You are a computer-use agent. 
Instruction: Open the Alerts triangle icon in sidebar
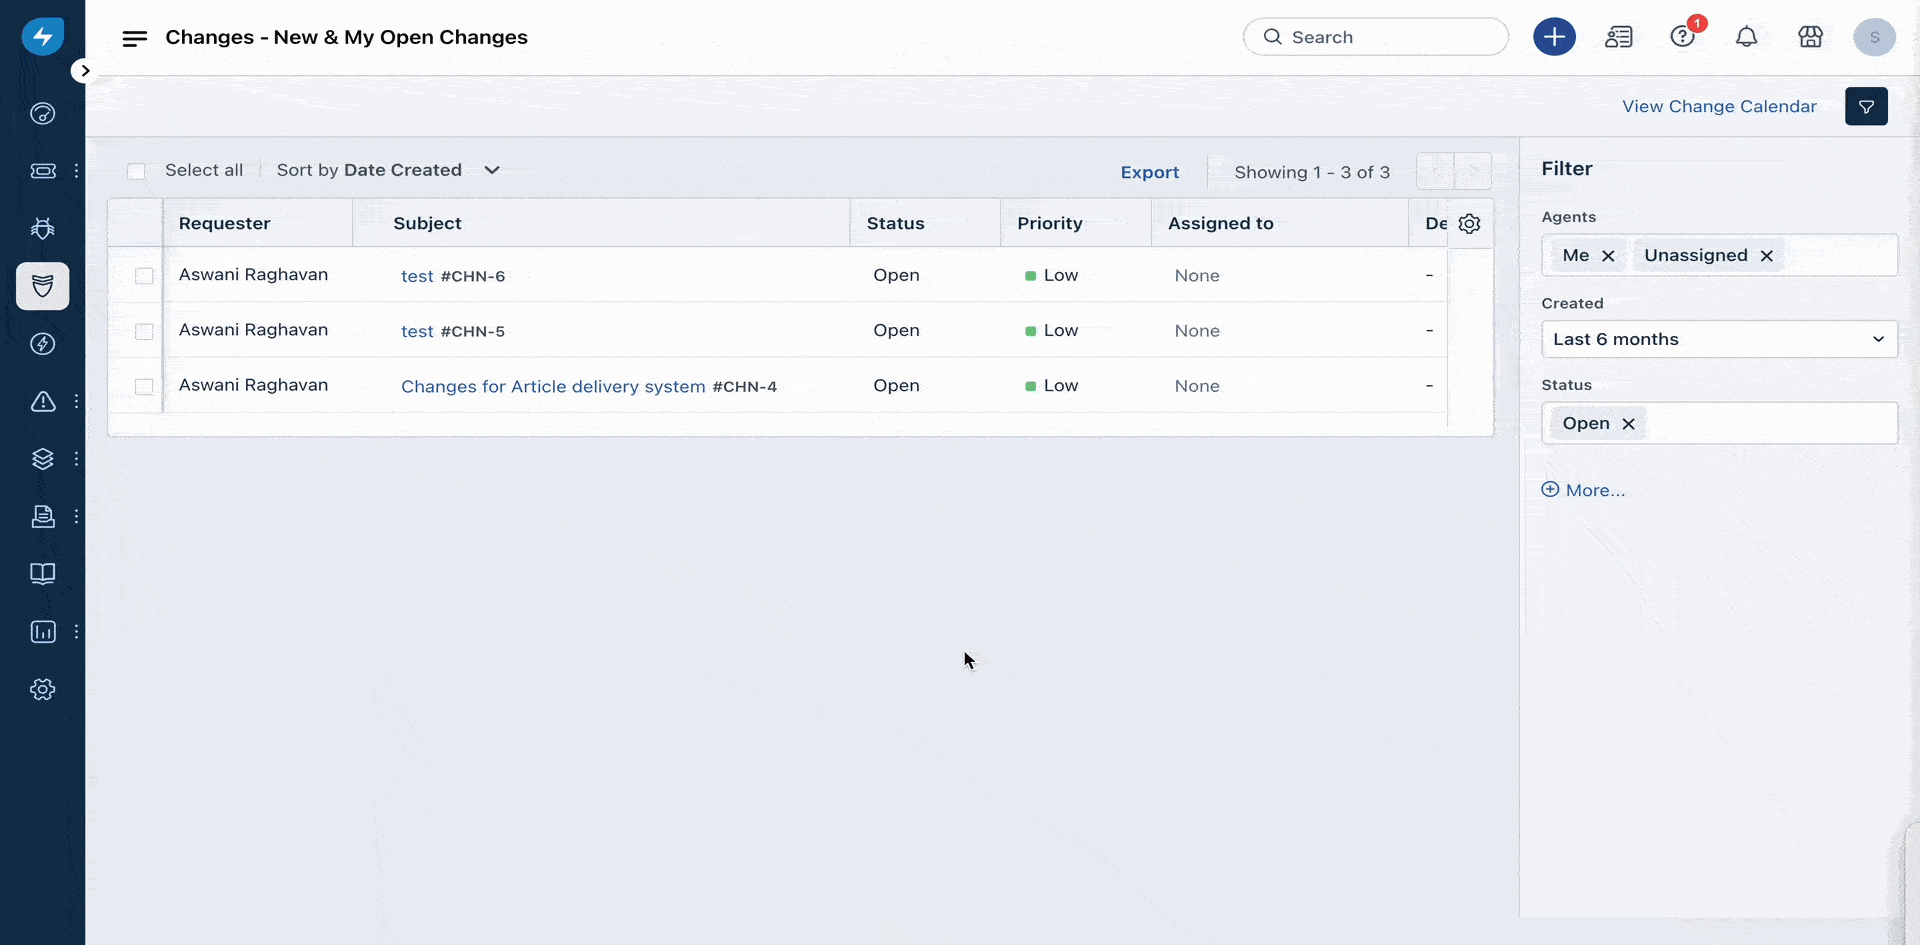coord(42,401)
